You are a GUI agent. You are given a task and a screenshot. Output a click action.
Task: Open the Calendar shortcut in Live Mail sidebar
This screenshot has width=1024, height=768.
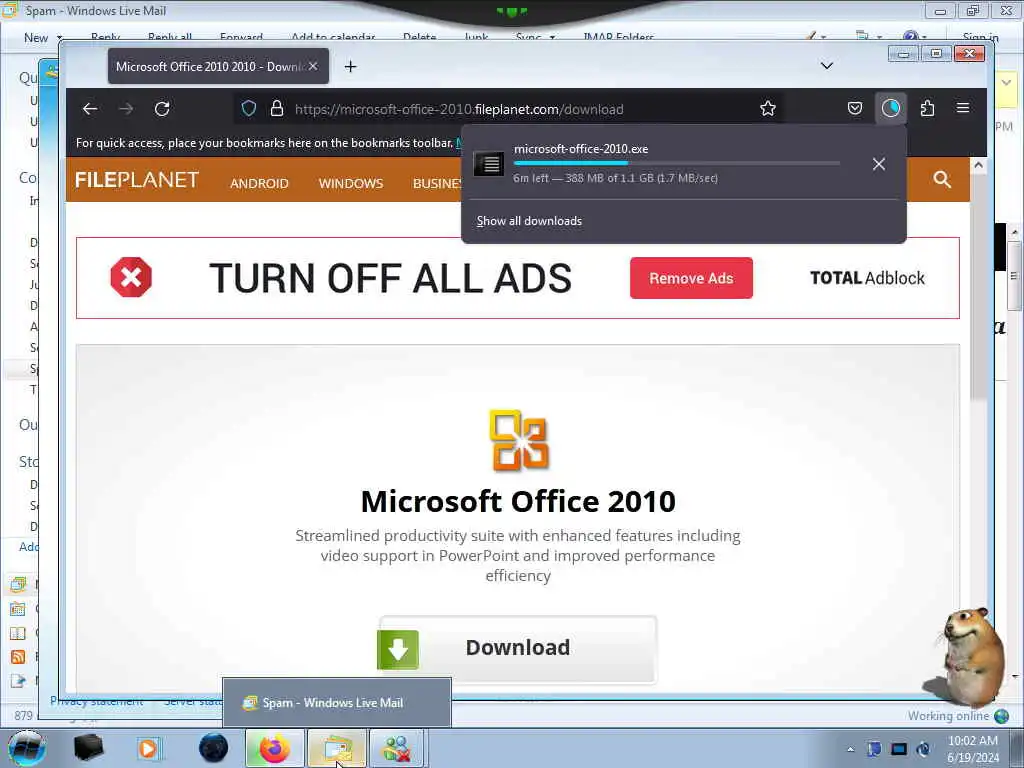[18, 609]
